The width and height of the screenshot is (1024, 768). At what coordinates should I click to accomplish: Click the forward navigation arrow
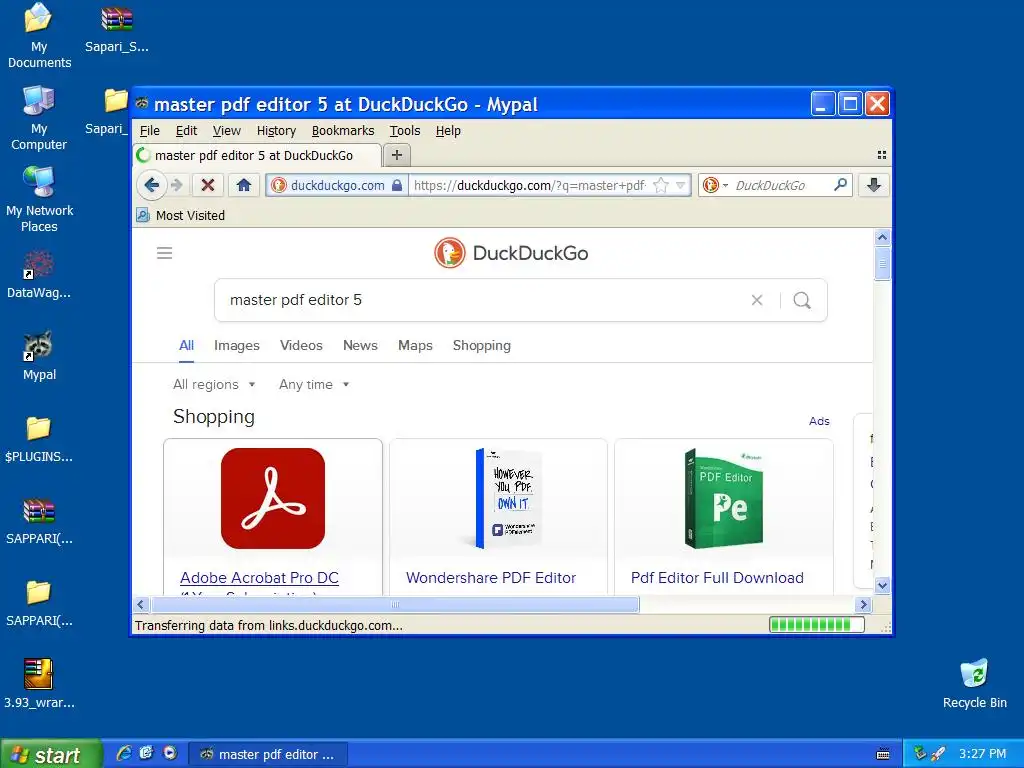tap(176, 185)
